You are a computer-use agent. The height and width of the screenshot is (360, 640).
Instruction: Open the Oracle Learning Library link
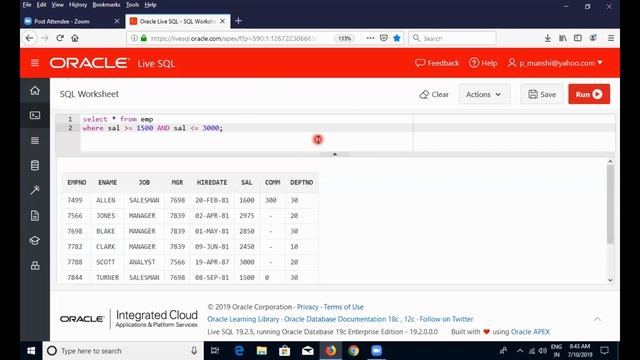coord(243,319)
